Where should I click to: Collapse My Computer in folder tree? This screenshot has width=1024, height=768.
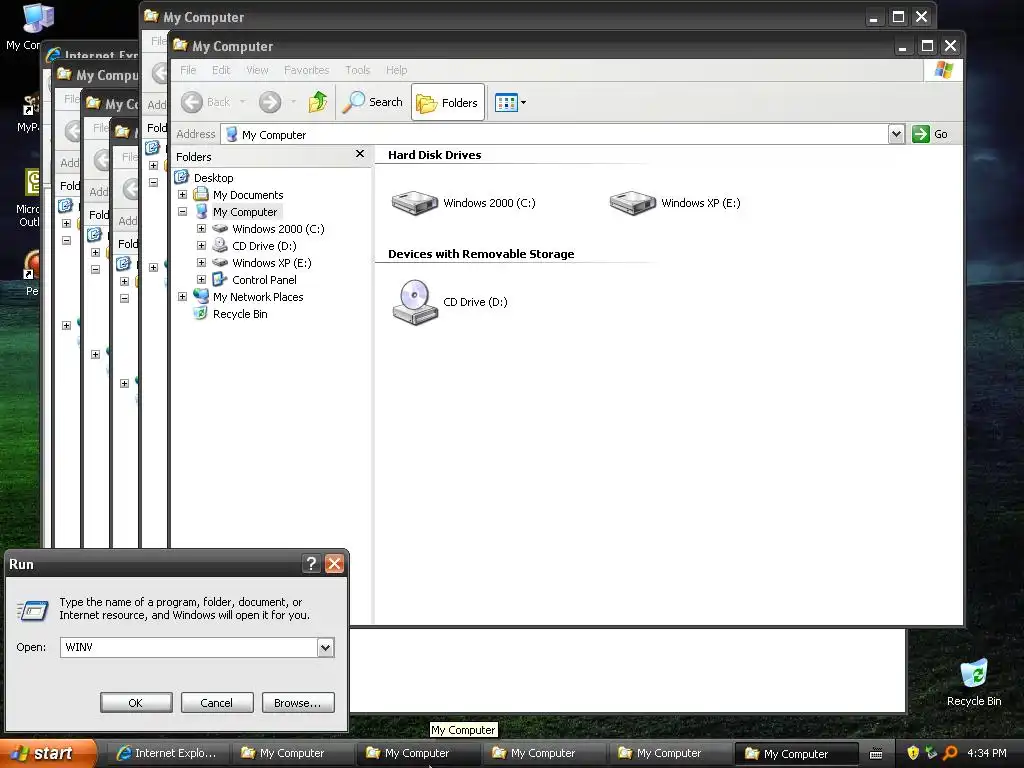pyautogui.click(x=183, y=212)
